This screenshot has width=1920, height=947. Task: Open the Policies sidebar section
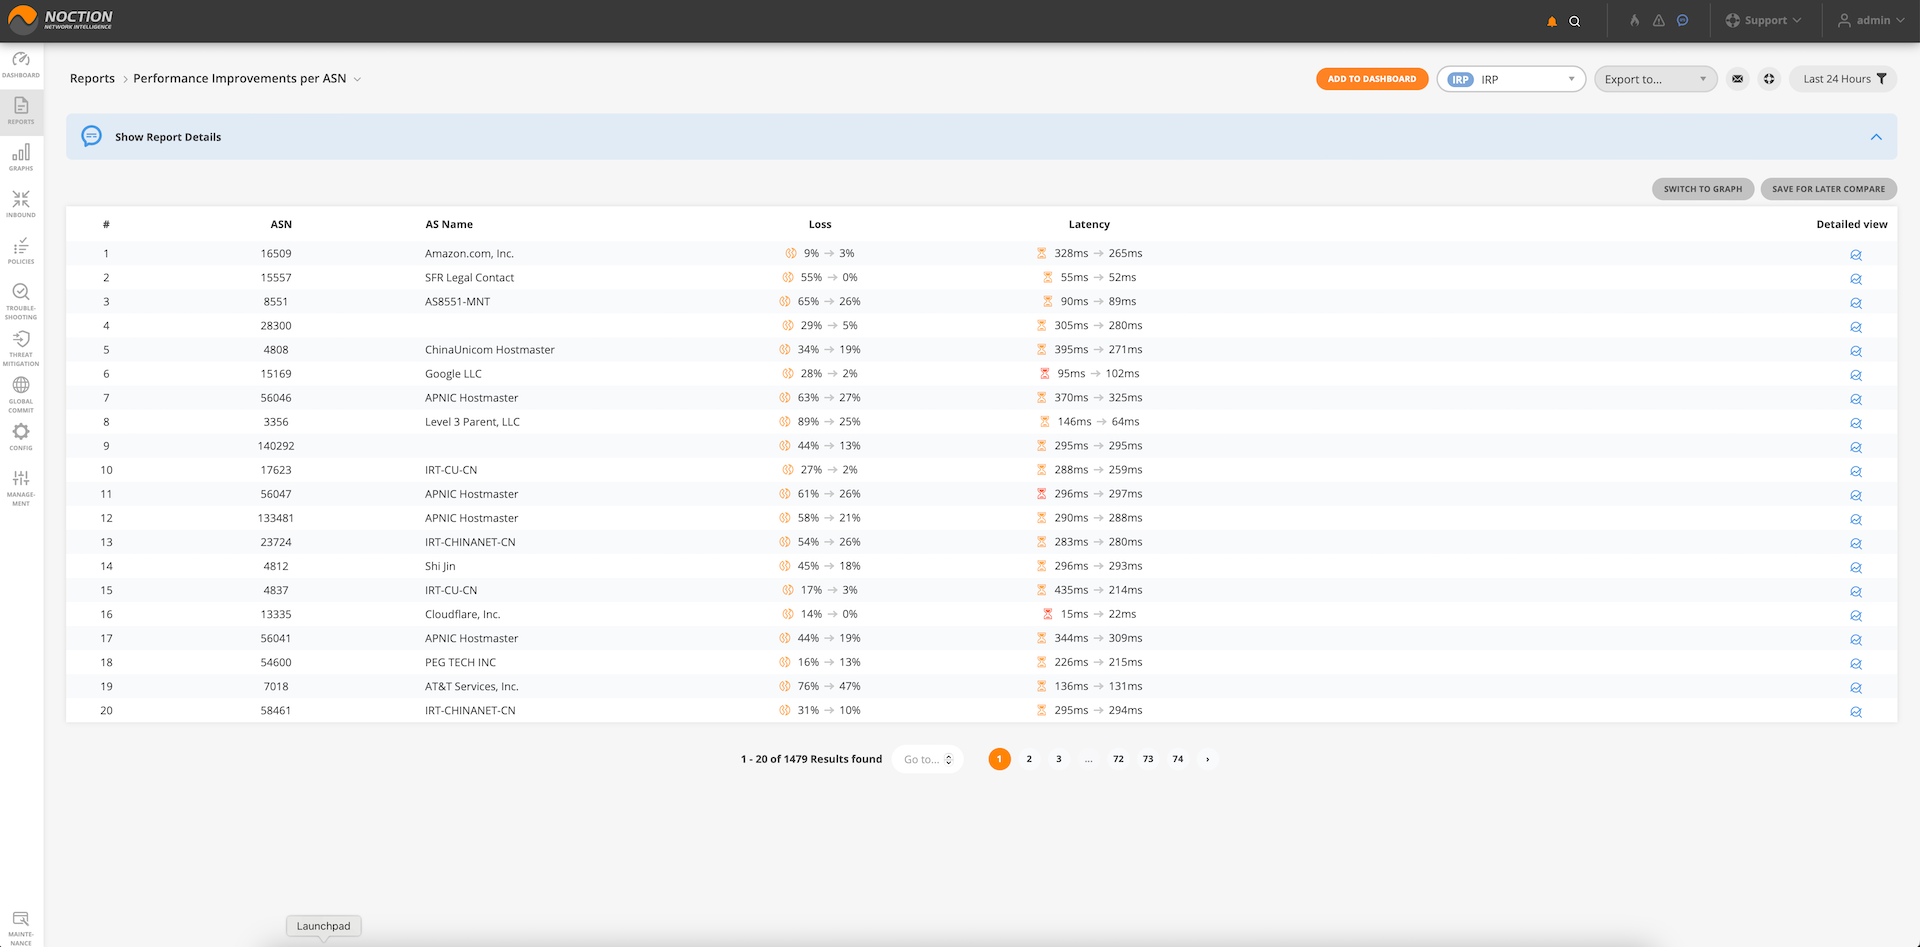point(21,251)
